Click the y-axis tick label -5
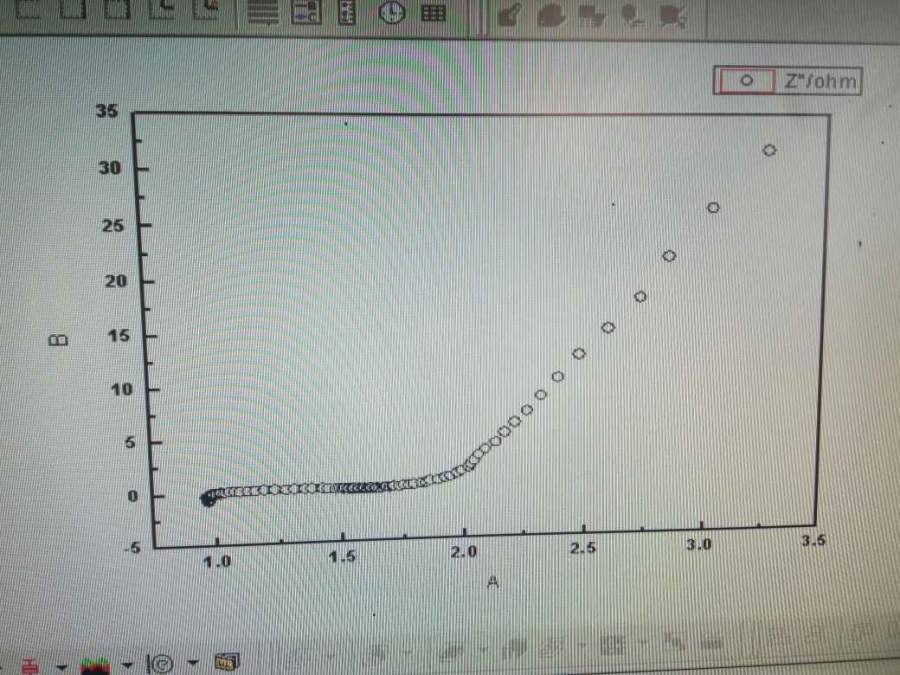Screen dimensions: 900x675 (131, 548)
